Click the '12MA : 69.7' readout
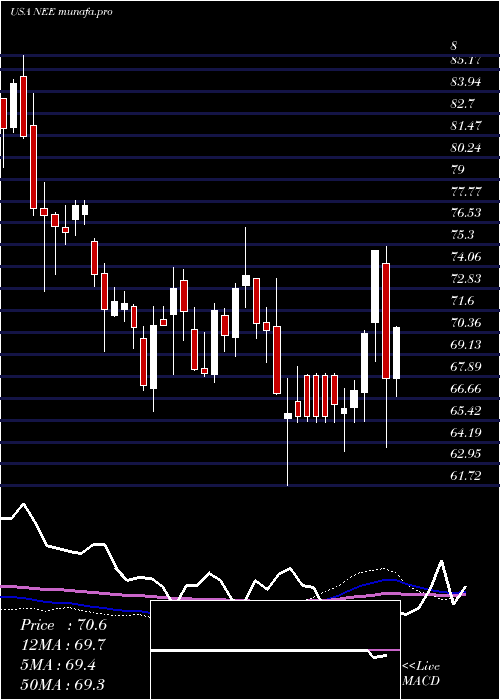 63,645
